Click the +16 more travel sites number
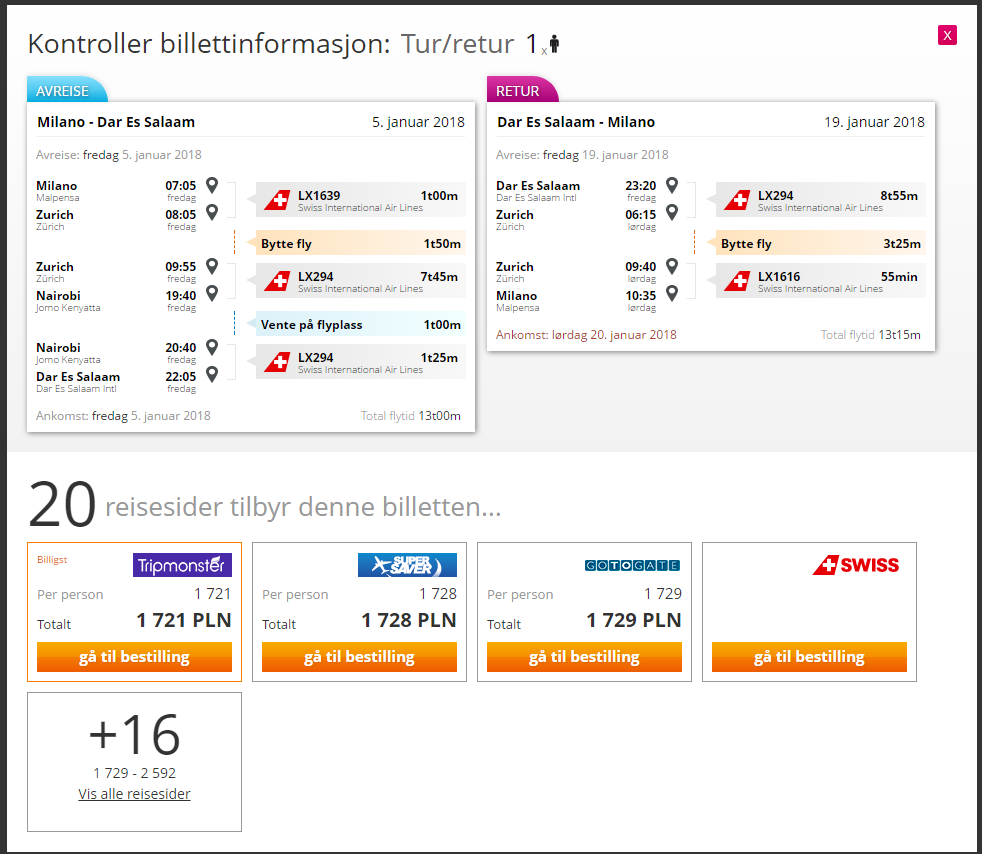Screen dimensions: 982x854 (x=135, y=734)
